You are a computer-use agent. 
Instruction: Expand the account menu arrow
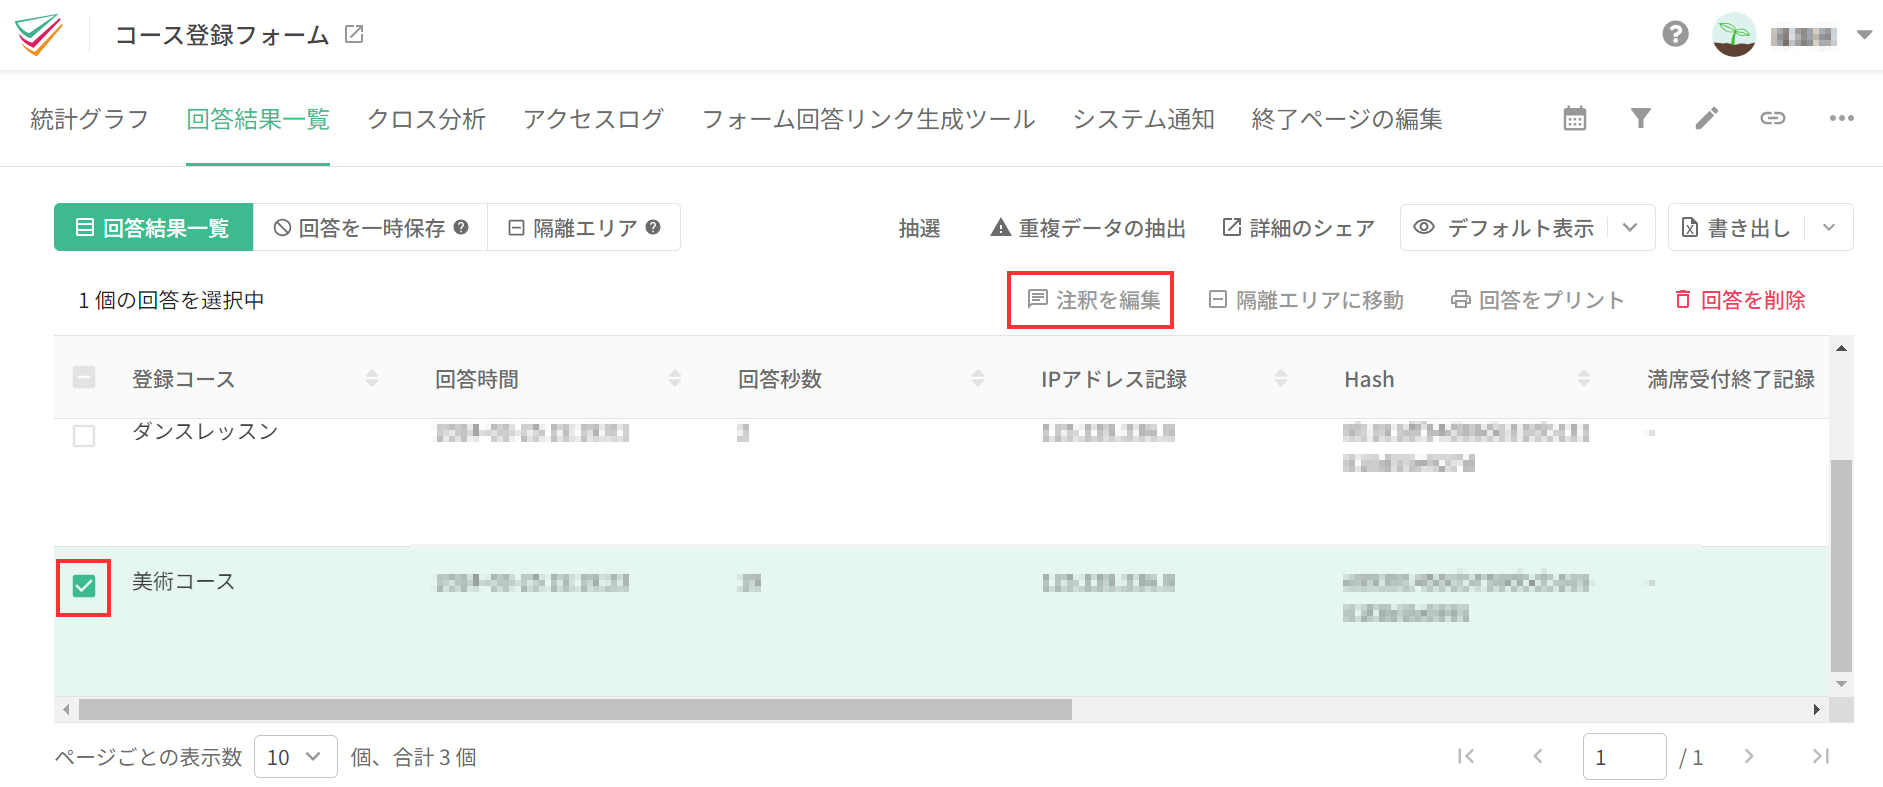click(1864, 35)
